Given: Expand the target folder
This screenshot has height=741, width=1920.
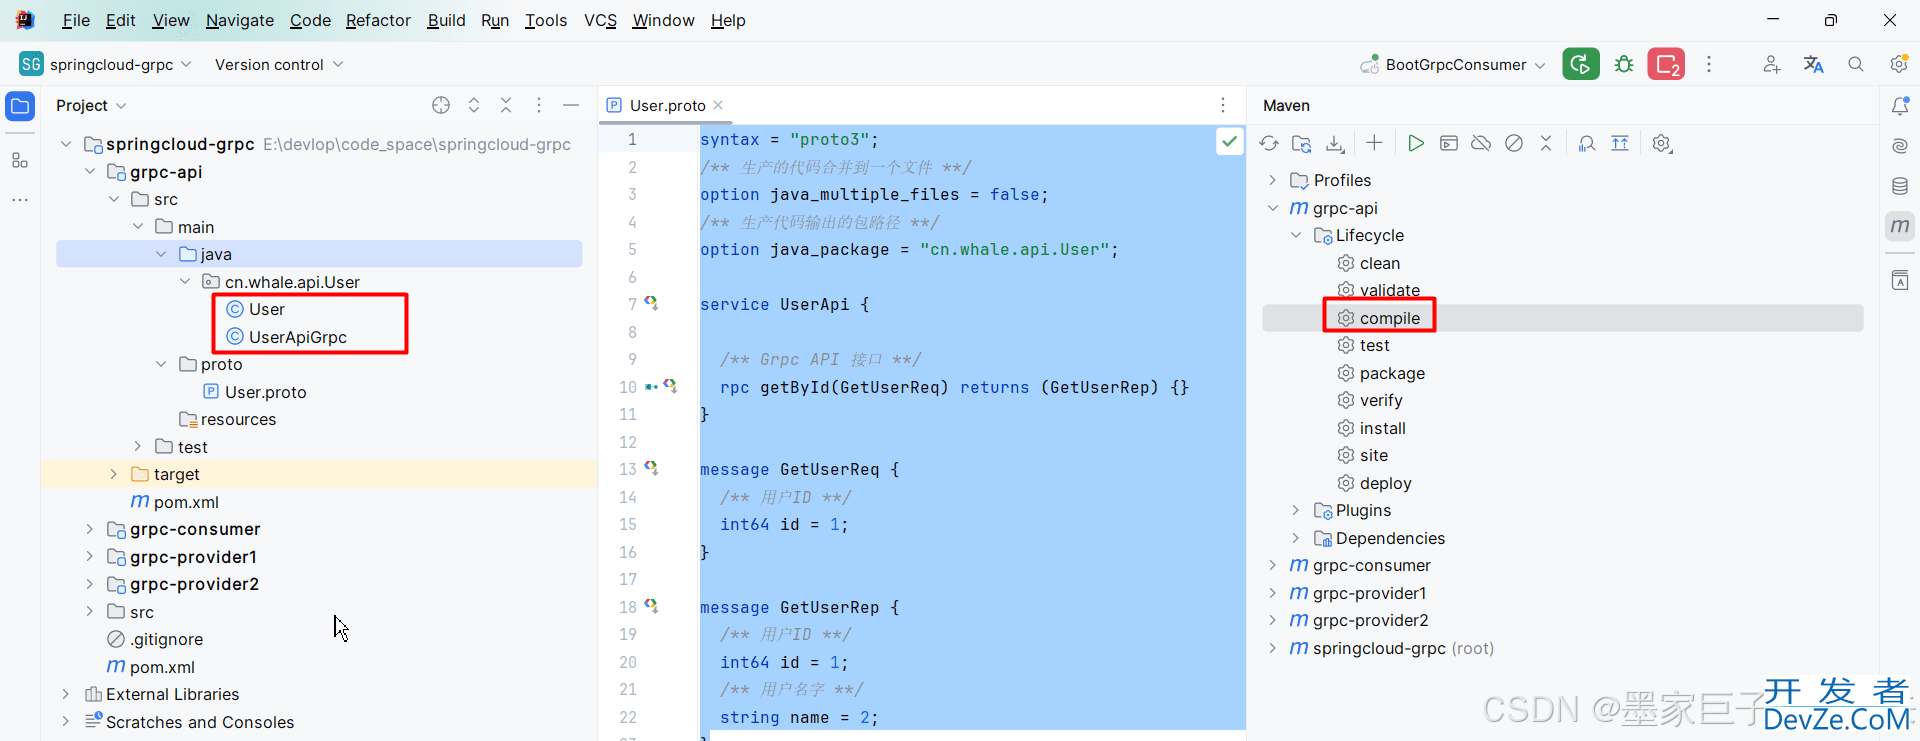Looking at the screenshot, I should 114,475.
